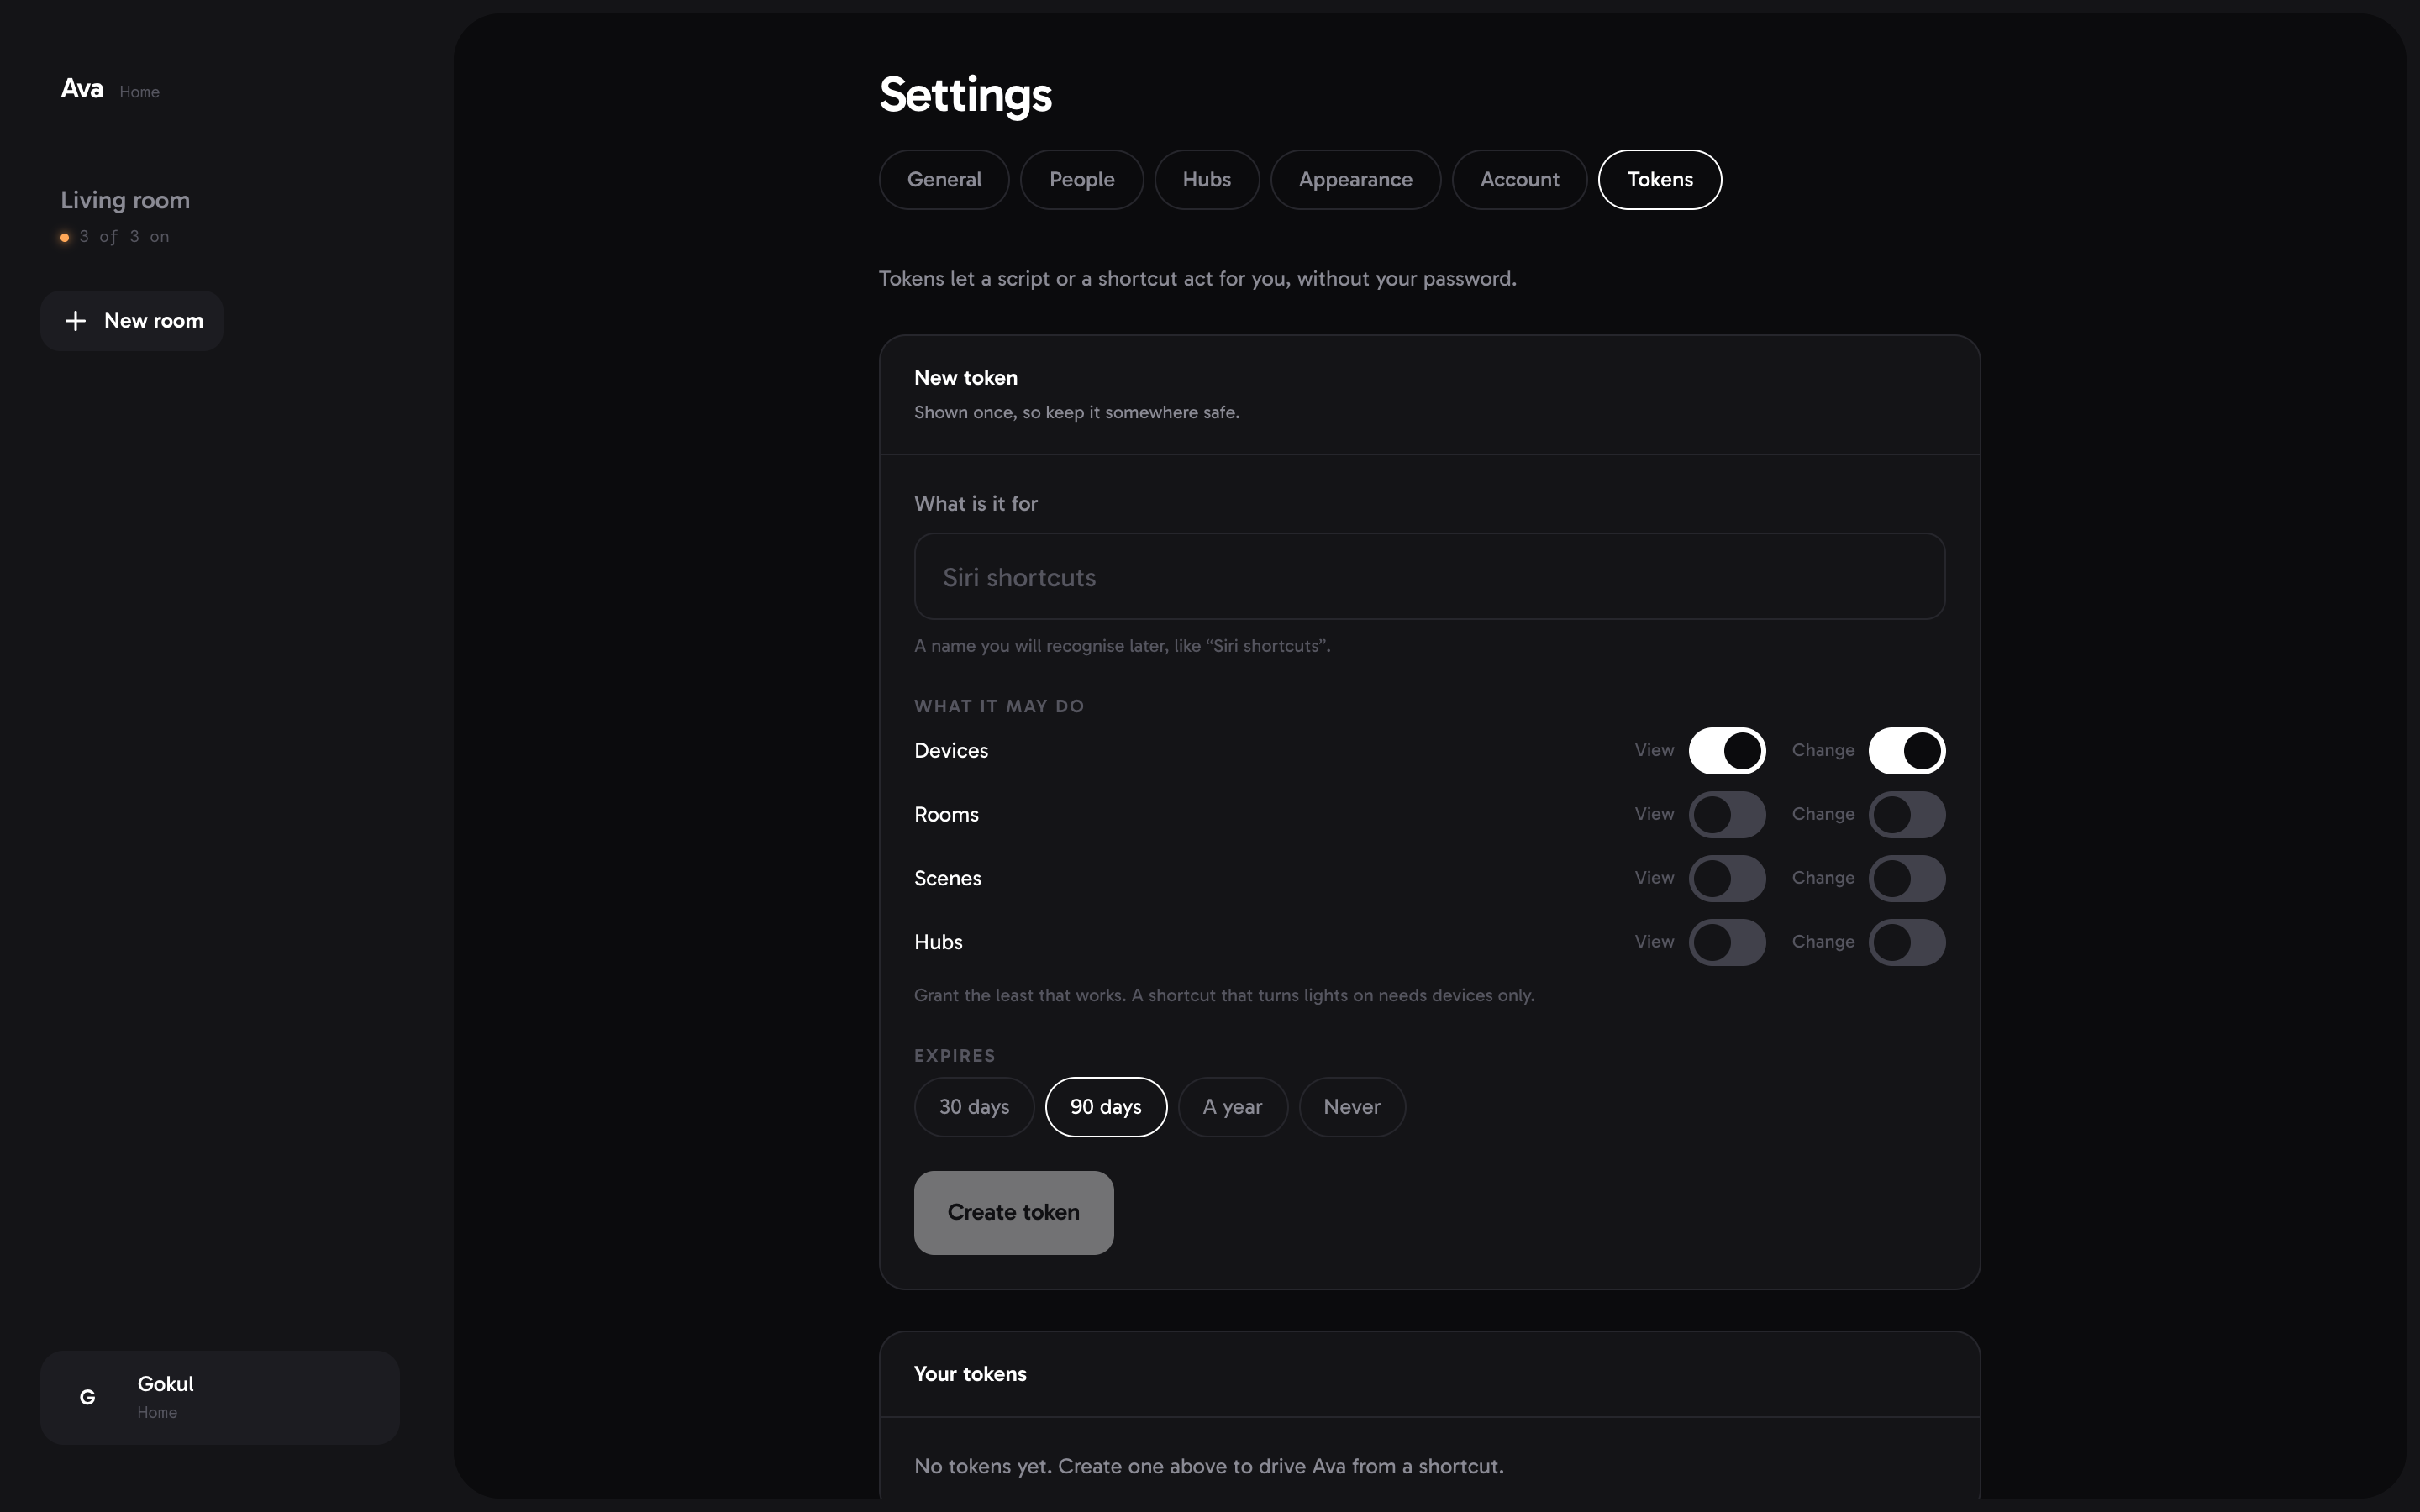This screenshot has width=2420, height=1512.
Task: Click the plus icon in New room
Action: point(75,321)
